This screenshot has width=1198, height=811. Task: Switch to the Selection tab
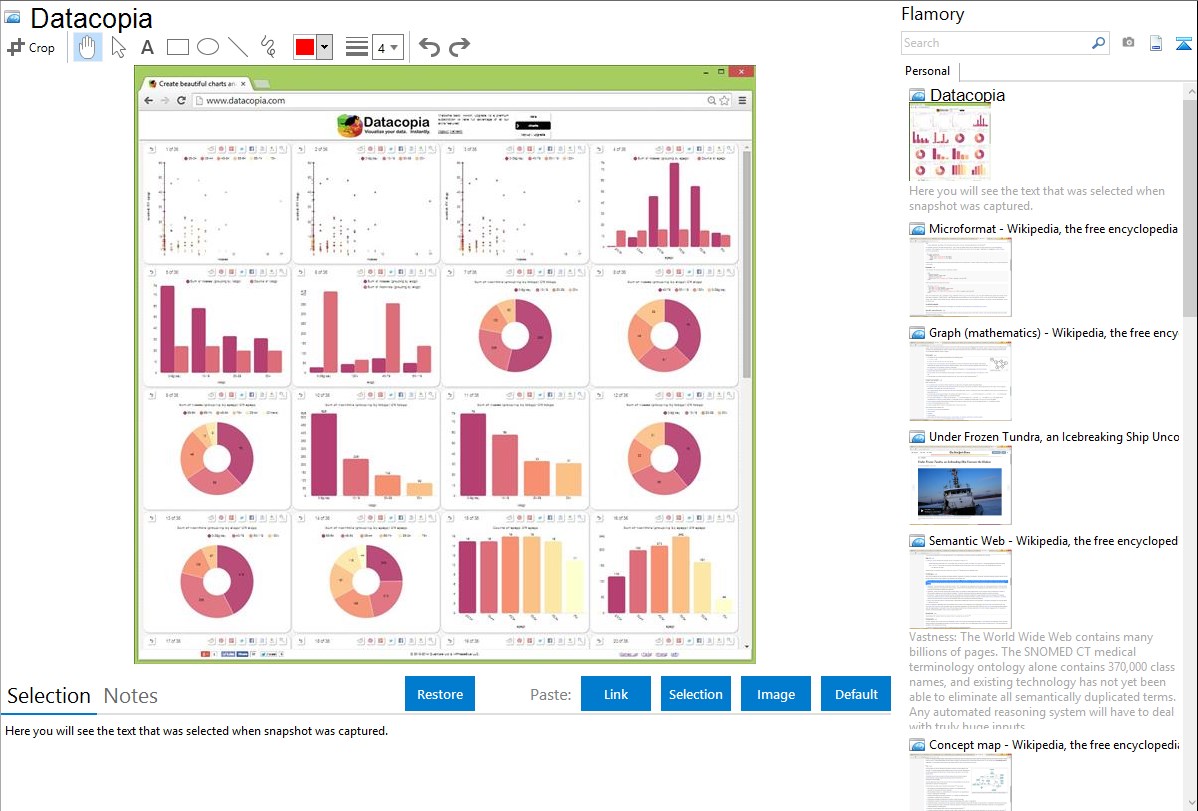click(49, 696)
